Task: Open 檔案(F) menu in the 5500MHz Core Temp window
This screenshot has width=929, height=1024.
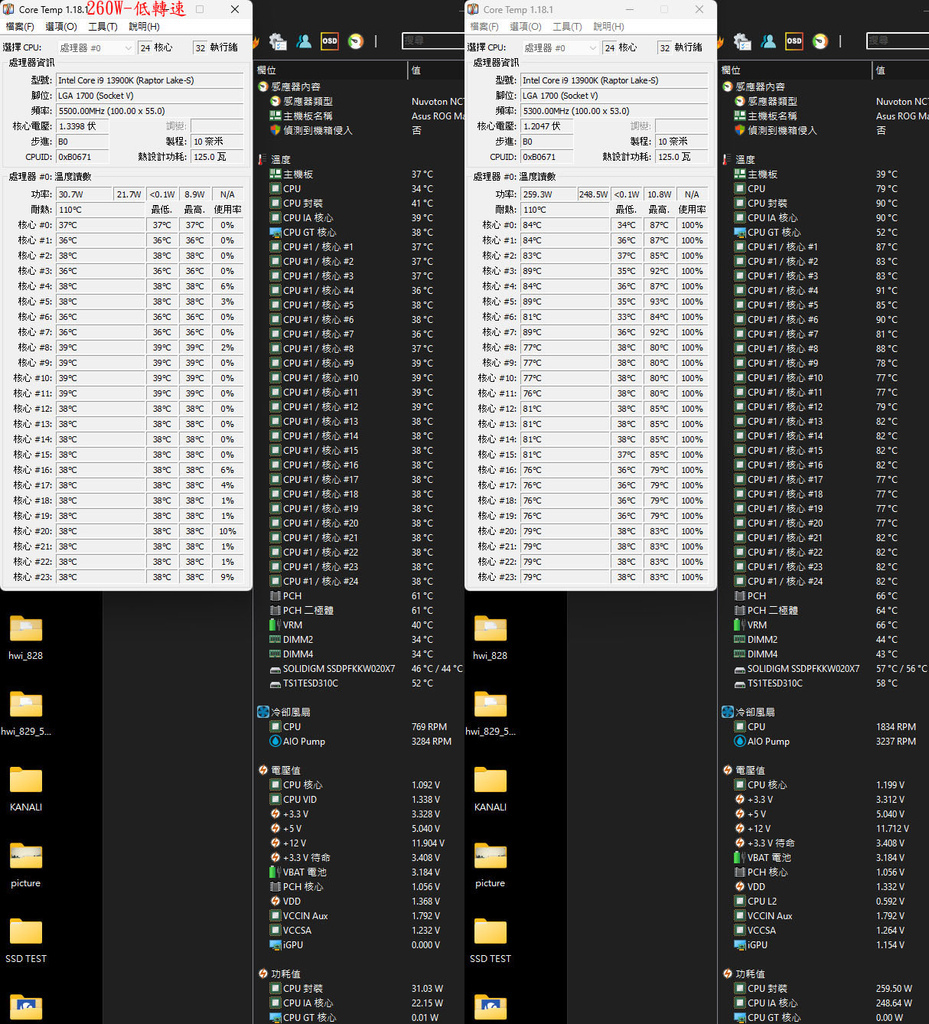Action: pyautogui.click(x=20, y=27)
